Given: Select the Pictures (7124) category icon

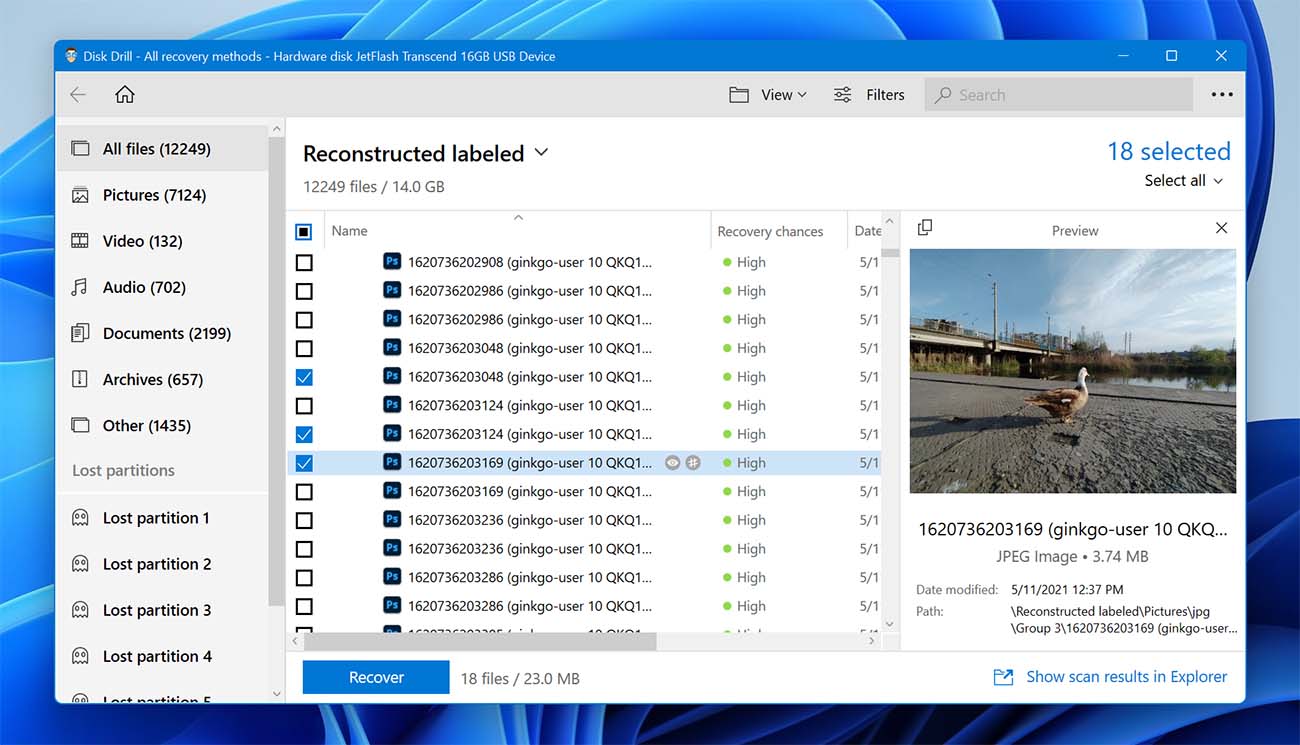Looking at the screenshot, I should click(80, 195).
